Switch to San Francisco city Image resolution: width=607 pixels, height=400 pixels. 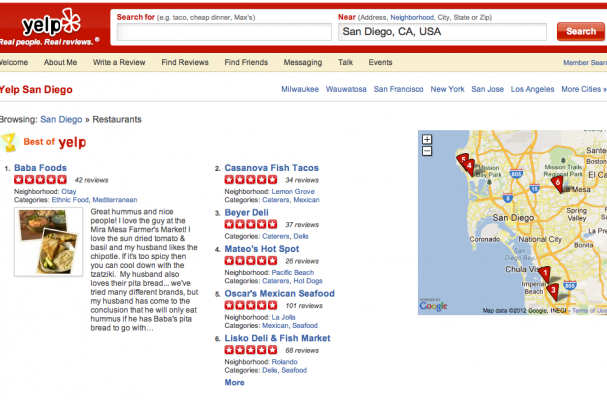398,89
